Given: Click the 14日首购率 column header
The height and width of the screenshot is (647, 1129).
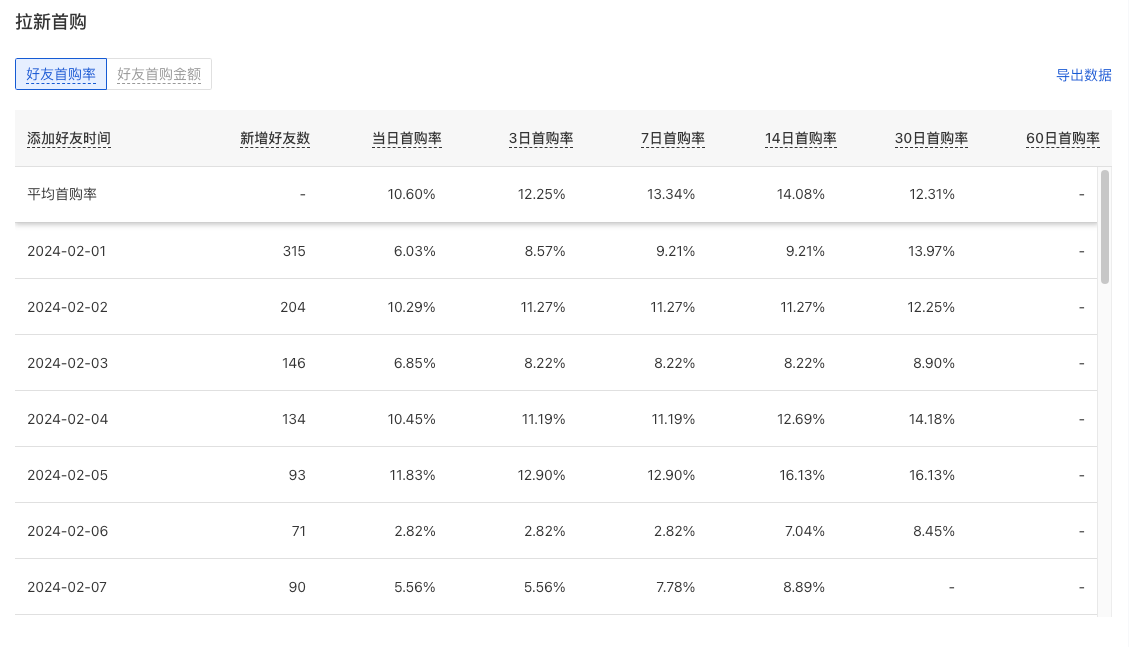Looking at the screenshot, I should tap(801, 138).
